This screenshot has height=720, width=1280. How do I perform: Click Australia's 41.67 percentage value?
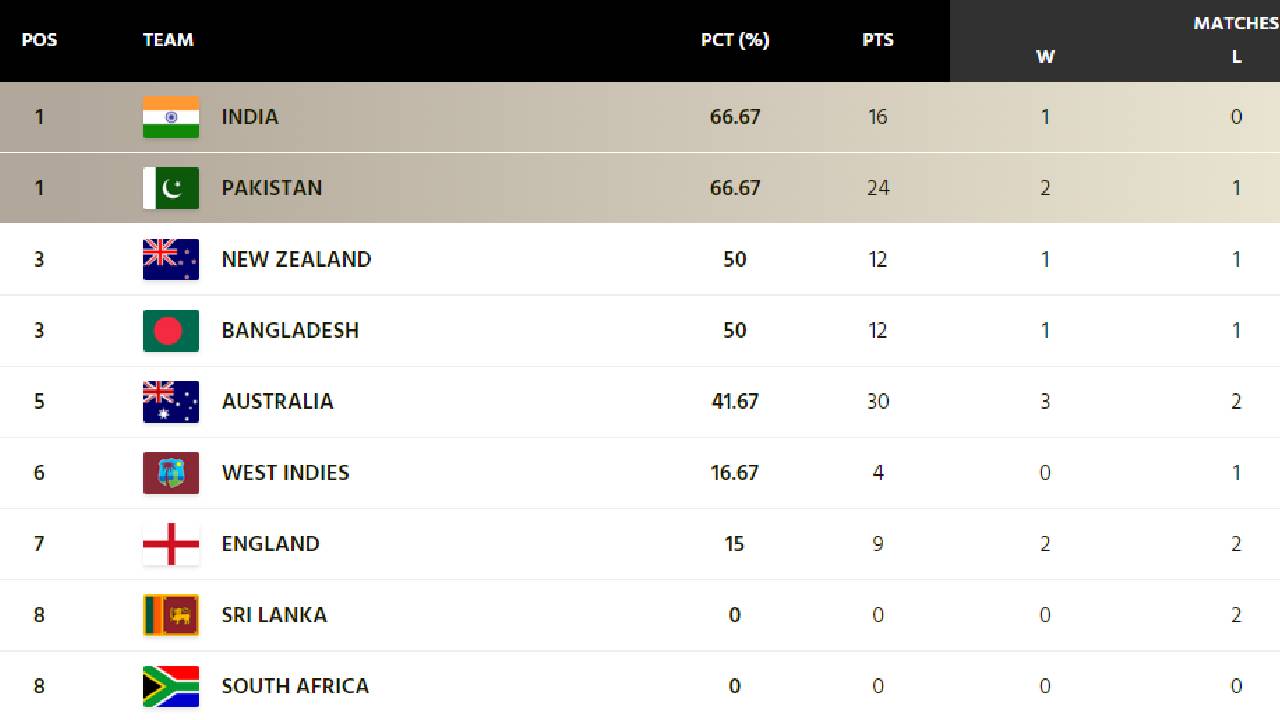tap(735, 401)
